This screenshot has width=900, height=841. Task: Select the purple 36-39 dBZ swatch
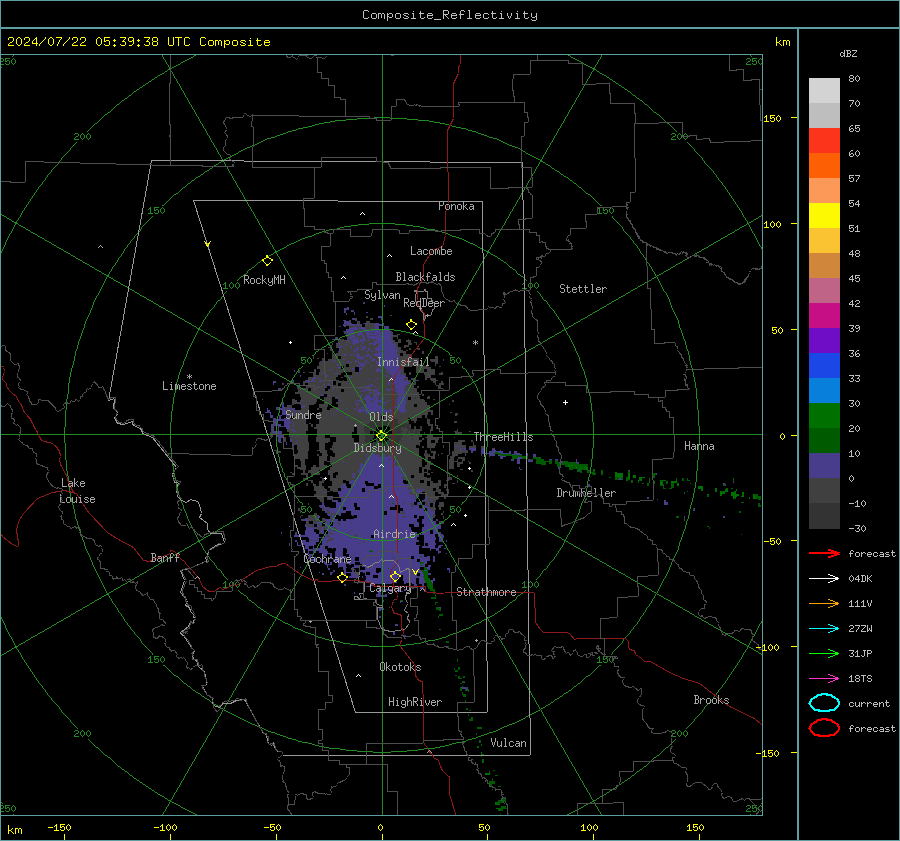click(824, 340)
